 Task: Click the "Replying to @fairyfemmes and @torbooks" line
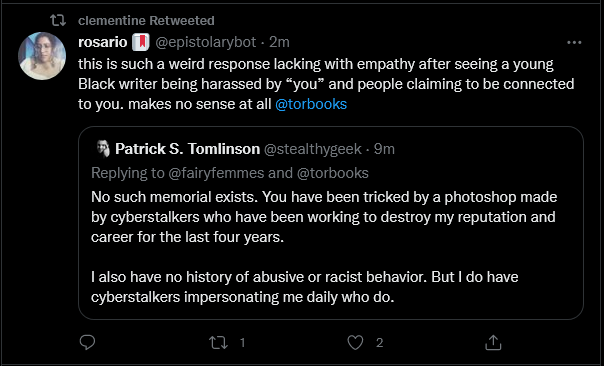click(x=230, y=173)
